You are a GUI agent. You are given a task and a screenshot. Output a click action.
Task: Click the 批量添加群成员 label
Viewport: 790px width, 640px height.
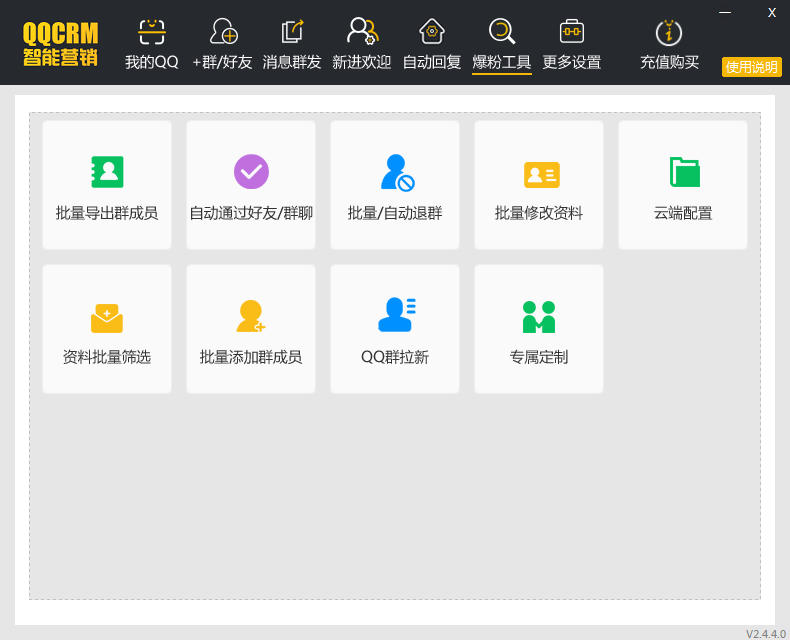pos(251,357)
